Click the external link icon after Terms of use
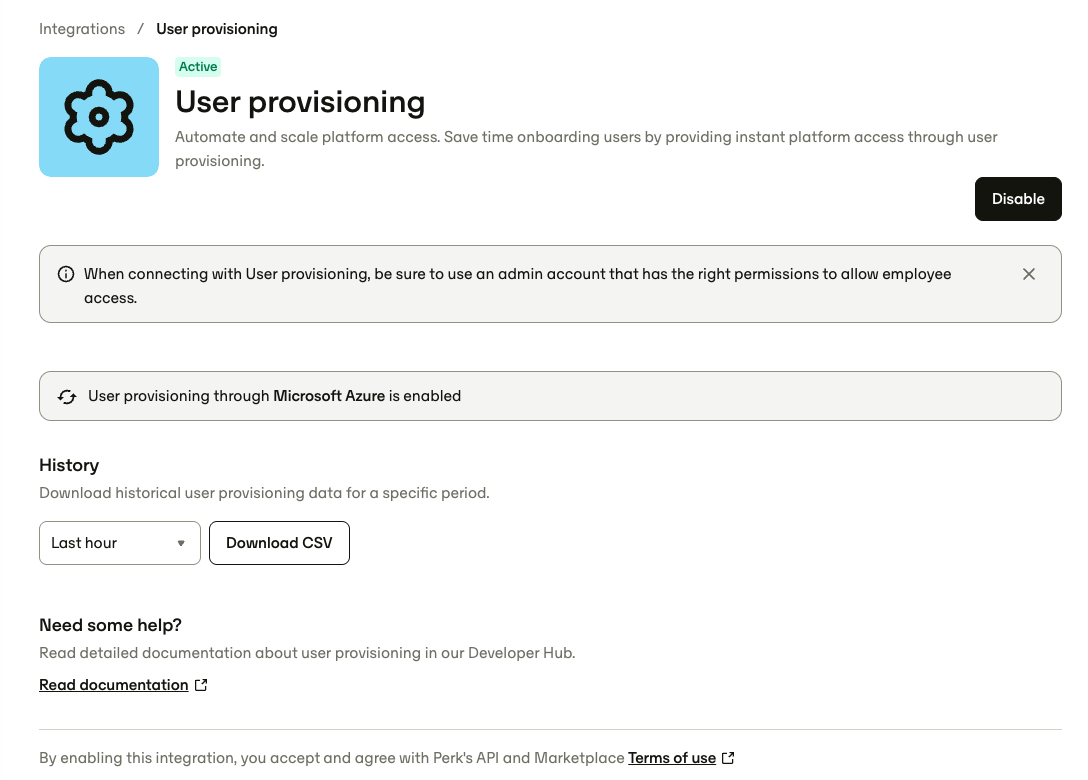The height and width of the screenshot is (780, 1088). pyautogui.click(x=728, y=758)
